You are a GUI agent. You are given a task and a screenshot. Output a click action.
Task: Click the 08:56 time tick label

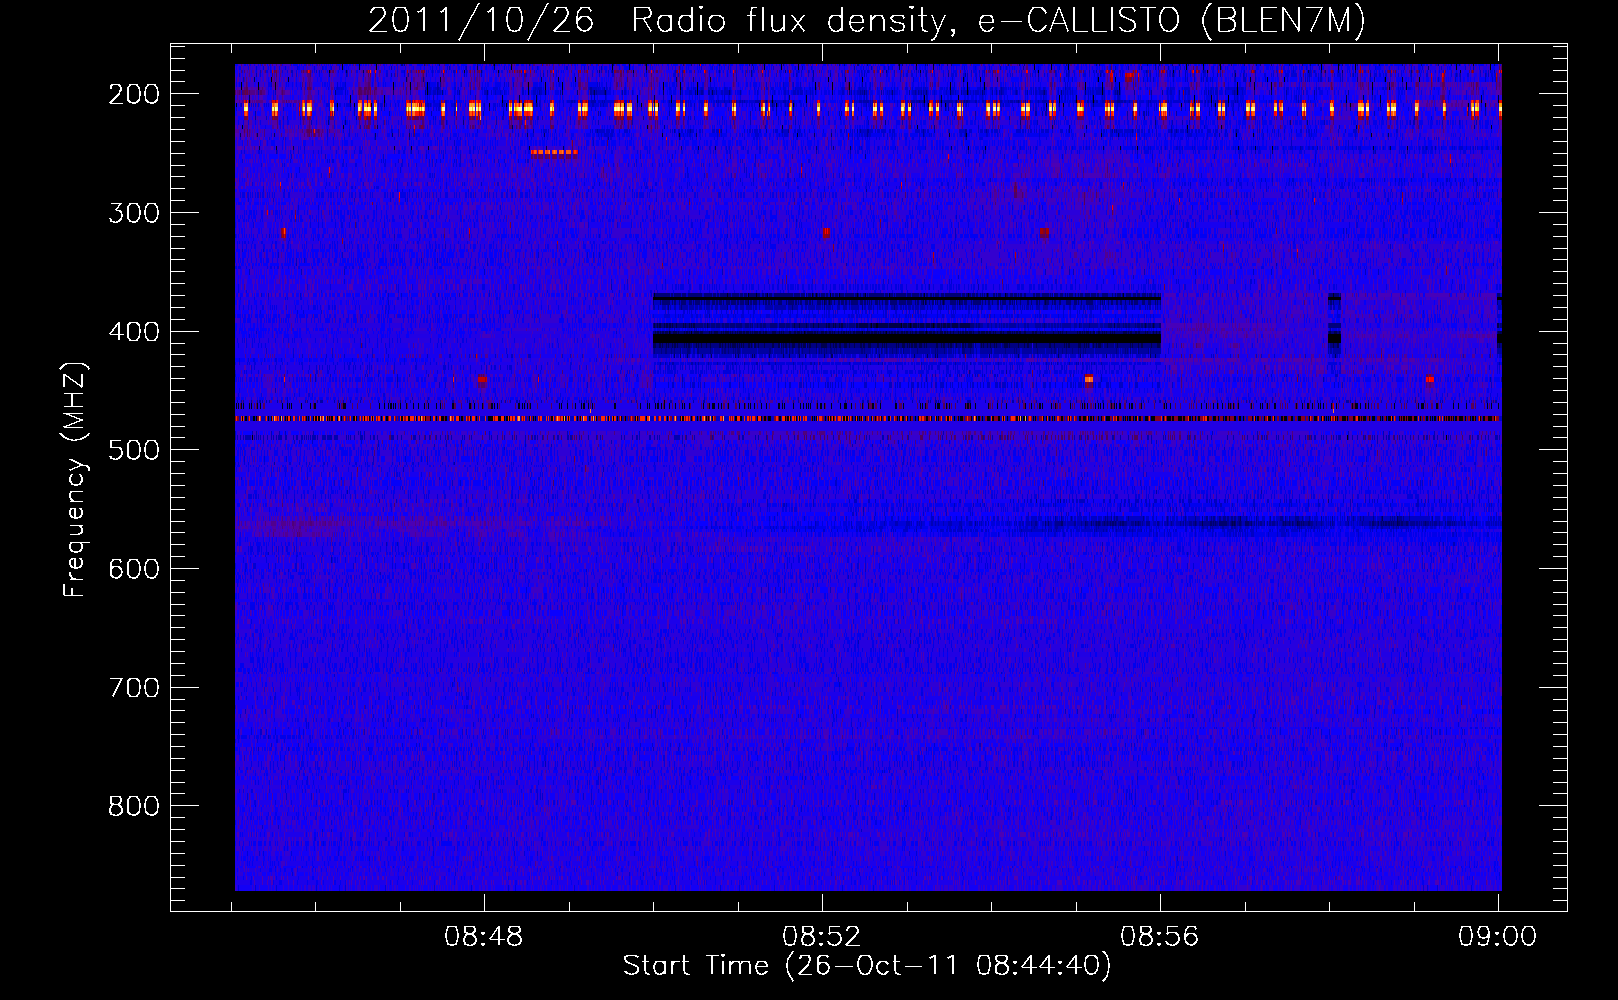coord(1160,937)
